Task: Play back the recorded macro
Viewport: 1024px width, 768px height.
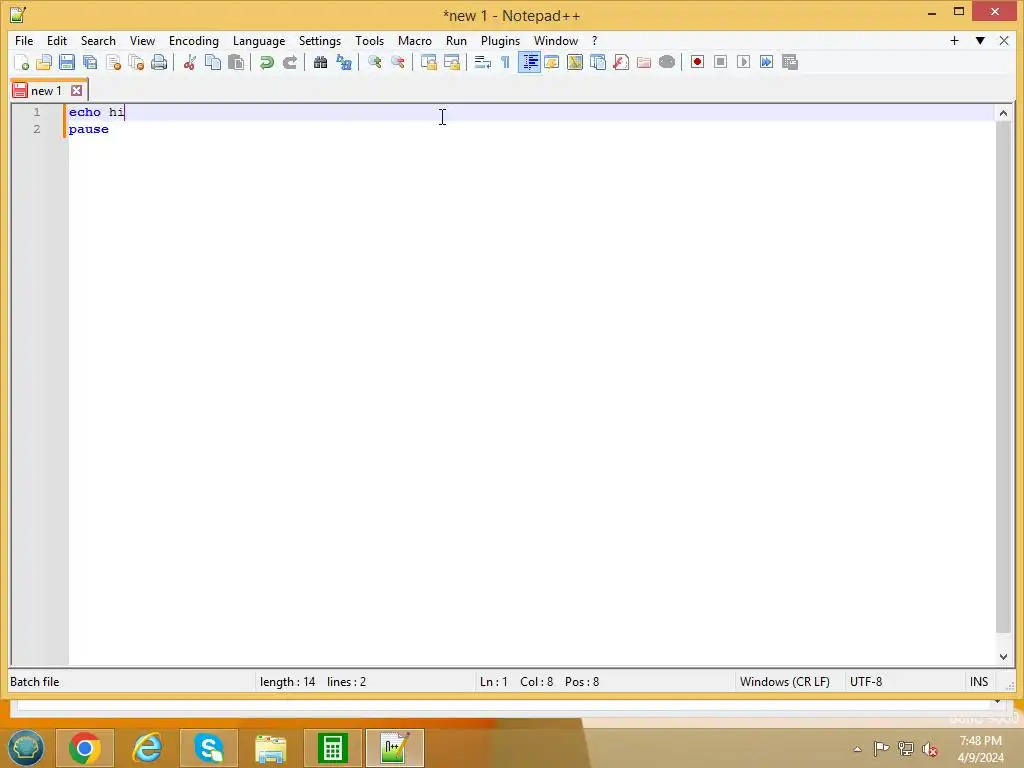Action: [743, 62]
